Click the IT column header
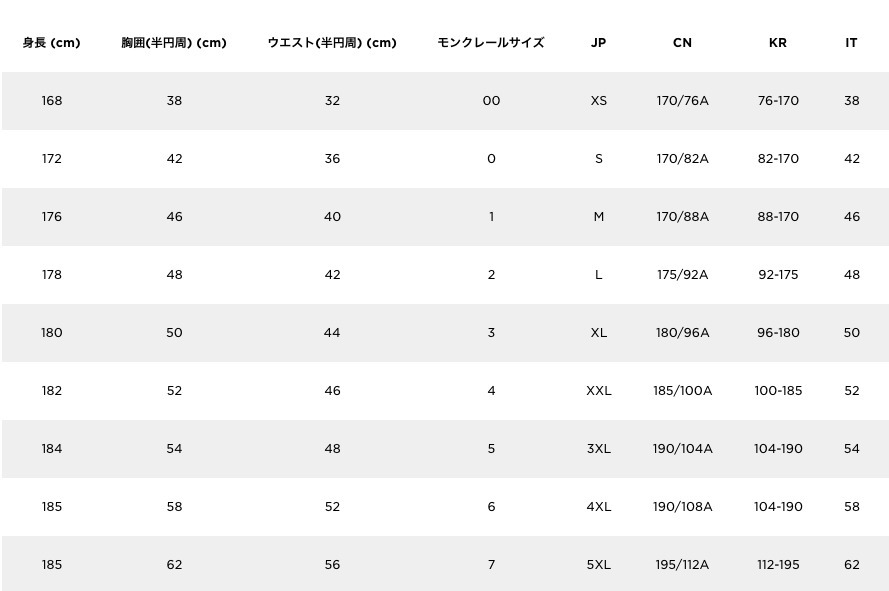The height and width of the screenshot is (591, 889). [x=852, y=43]
